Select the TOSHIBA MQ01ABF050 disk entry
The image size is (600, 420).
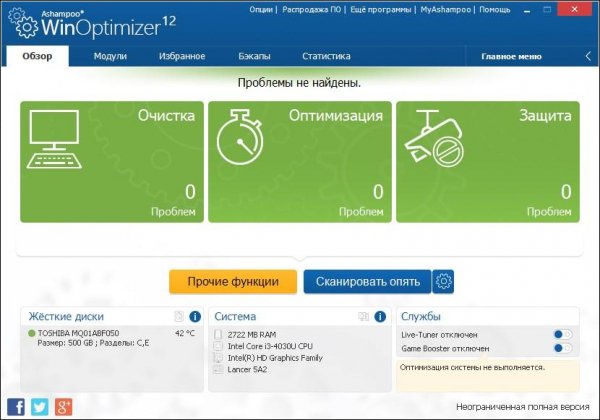tap(78, 333)
